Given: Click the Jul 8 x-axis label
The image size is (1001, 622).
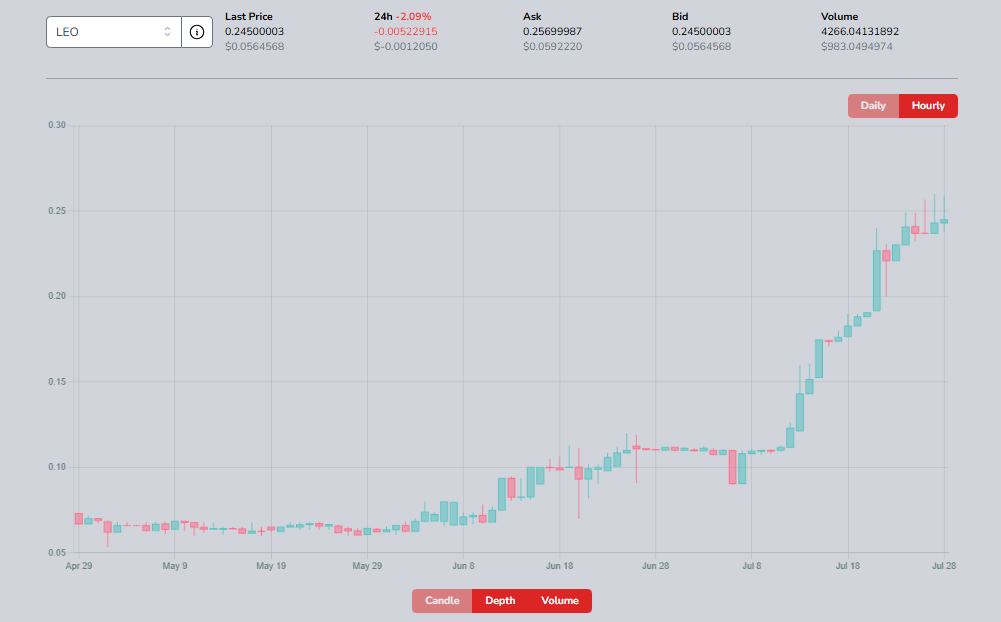Looking at the screenshot, I should (x=751, y=566).
